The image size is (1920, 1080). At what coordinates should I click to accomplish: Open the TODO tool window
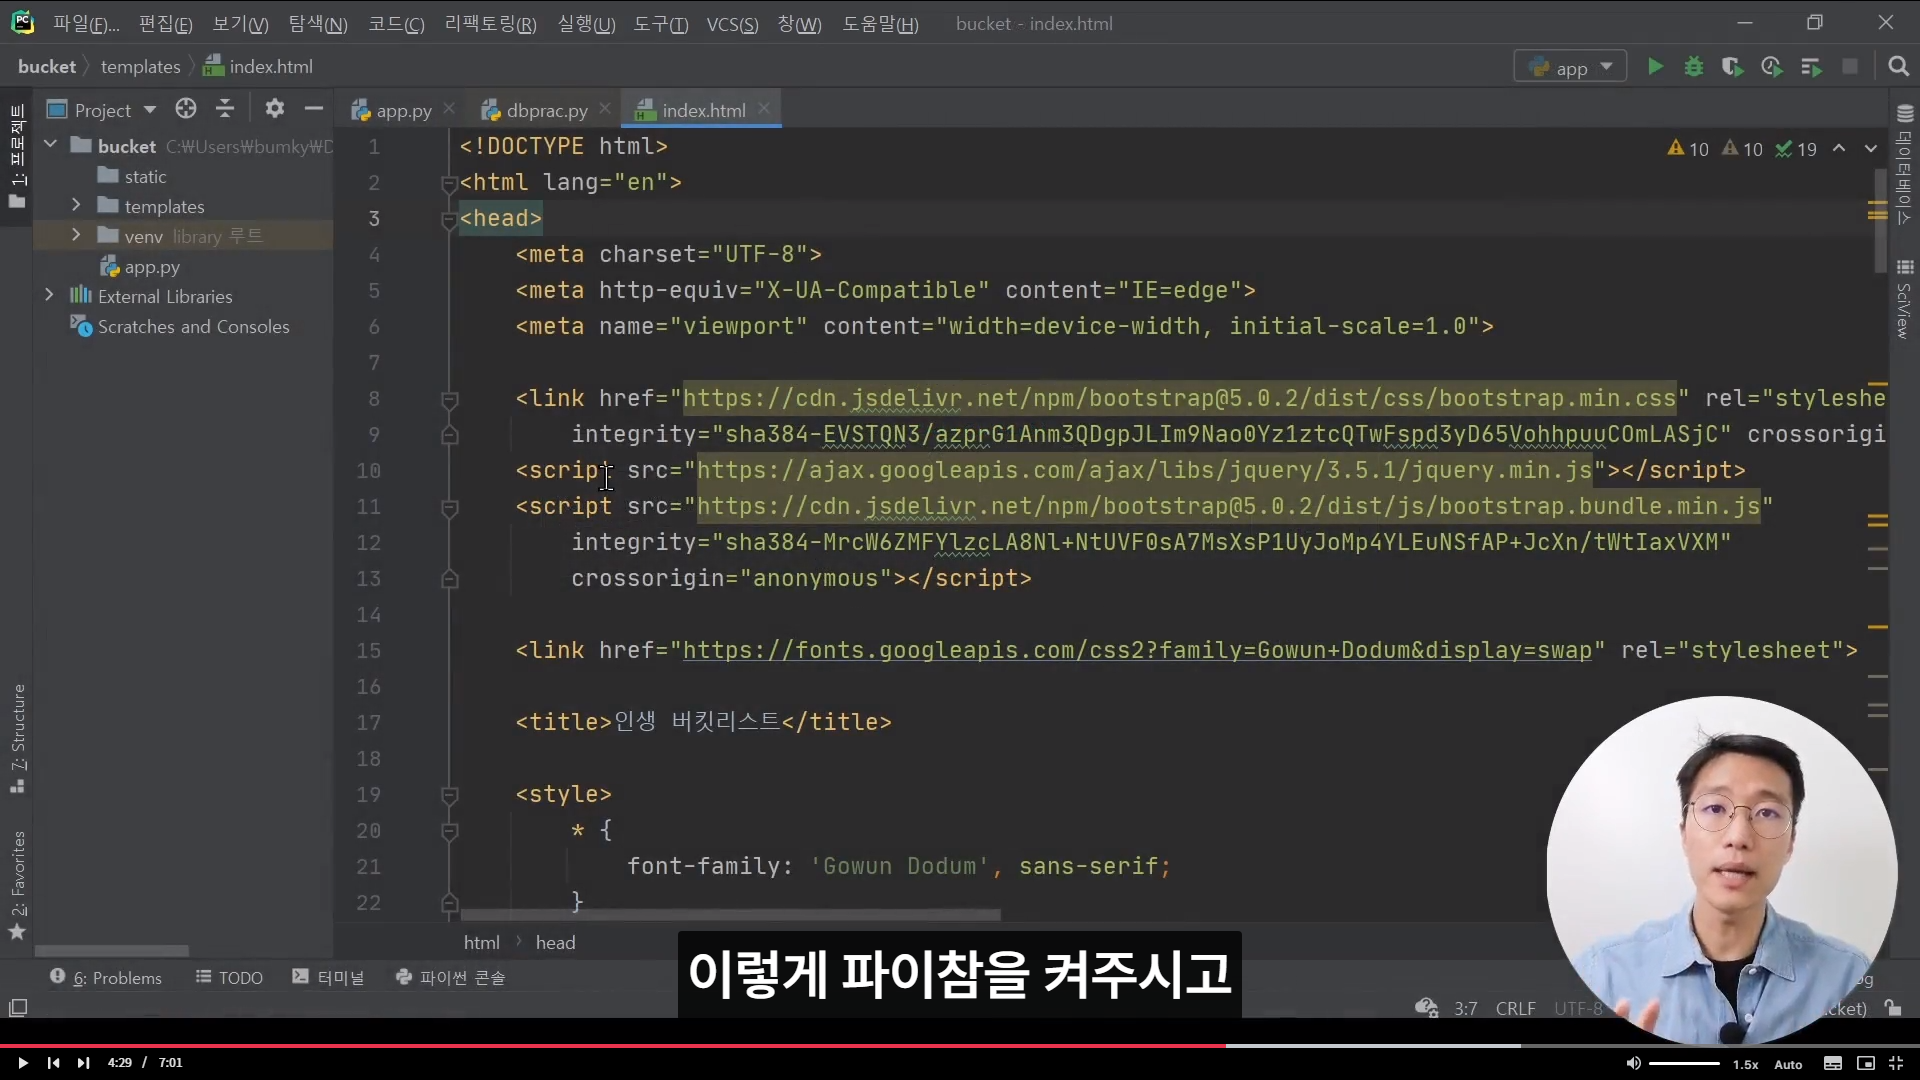coord(229,978)
